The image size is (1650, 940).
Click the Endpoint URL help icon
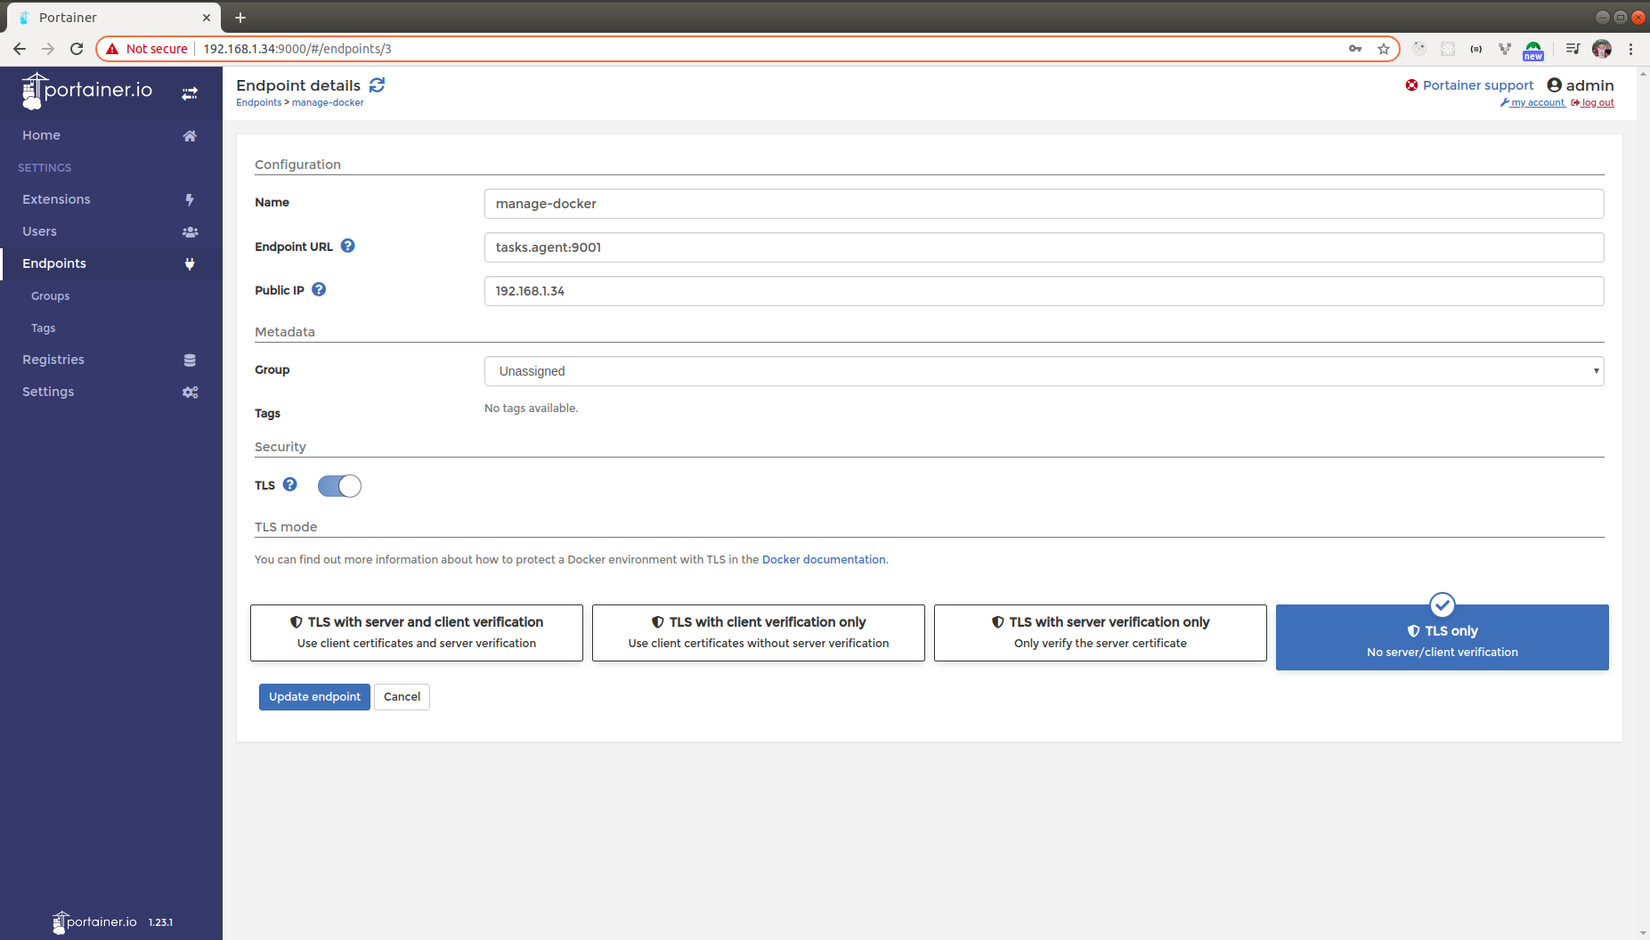(348, 246)
